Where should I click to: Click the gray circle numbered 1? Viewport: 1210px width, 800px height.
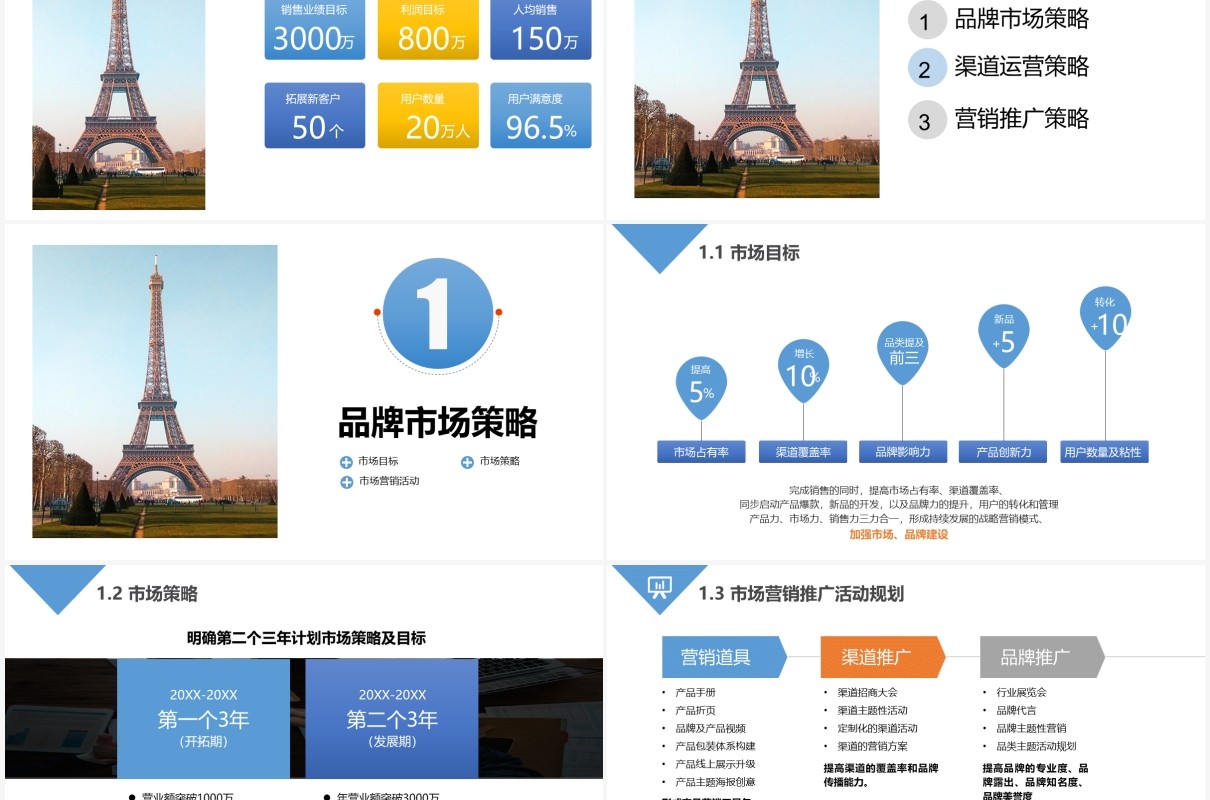pos(926,21)
